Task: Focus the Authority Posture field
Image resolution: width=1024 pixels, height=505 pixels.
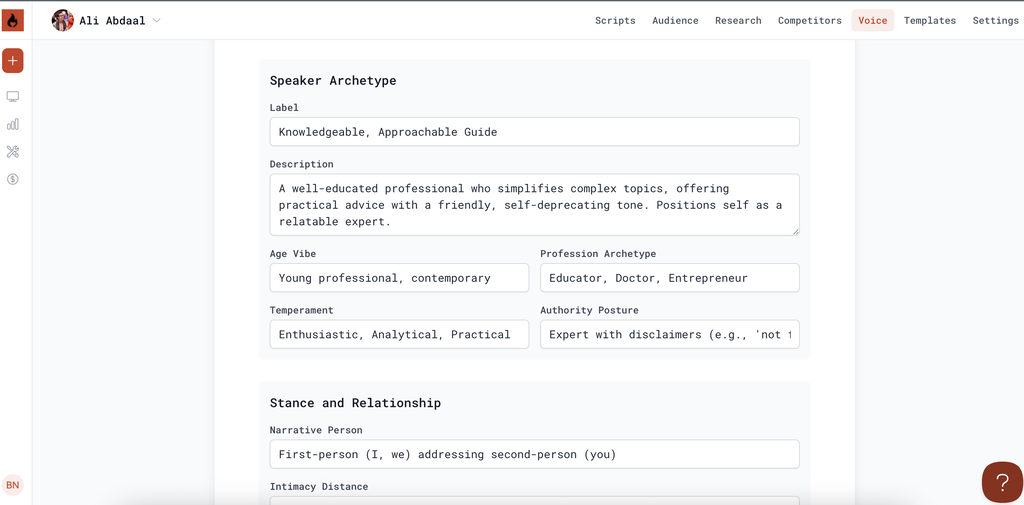Action: click(x=669, y=334)
